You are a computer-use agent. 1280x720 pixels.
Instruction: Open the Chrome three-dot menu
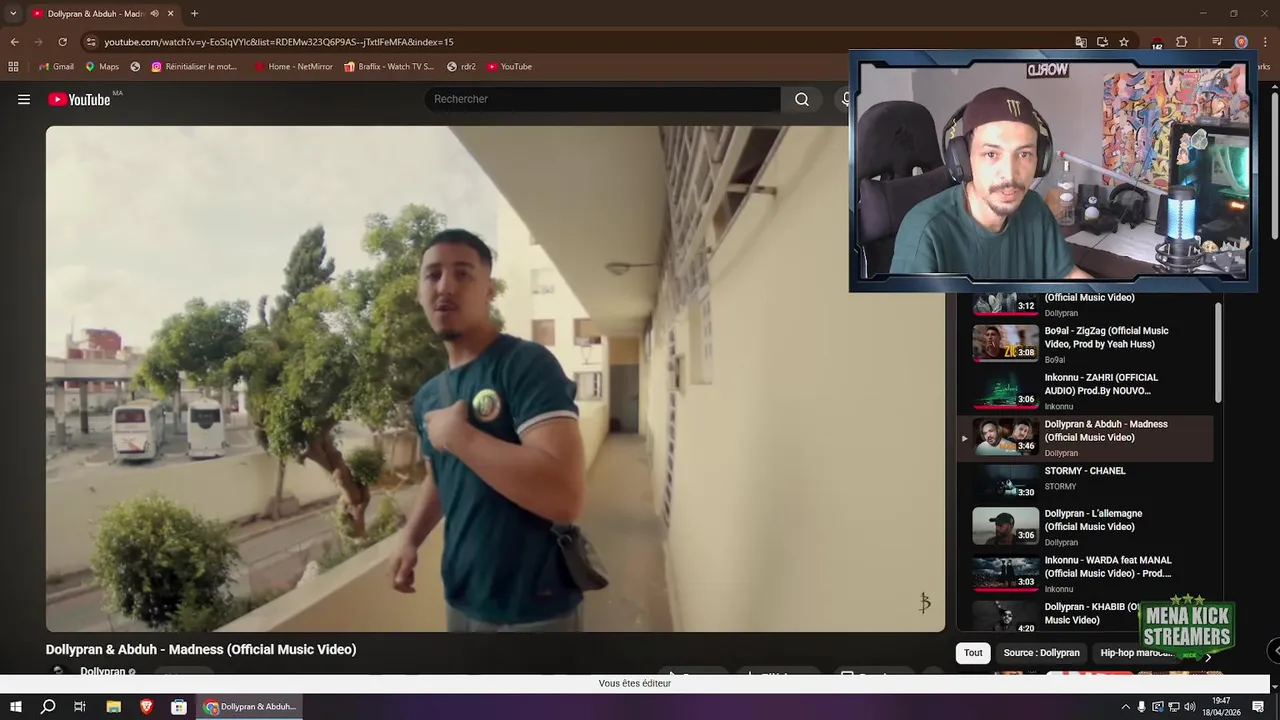point(1265,42)
